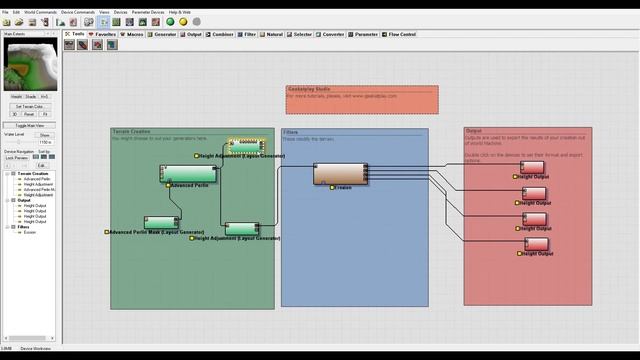
Task: Click the yellow build circle button
Action: click(183, 22)
